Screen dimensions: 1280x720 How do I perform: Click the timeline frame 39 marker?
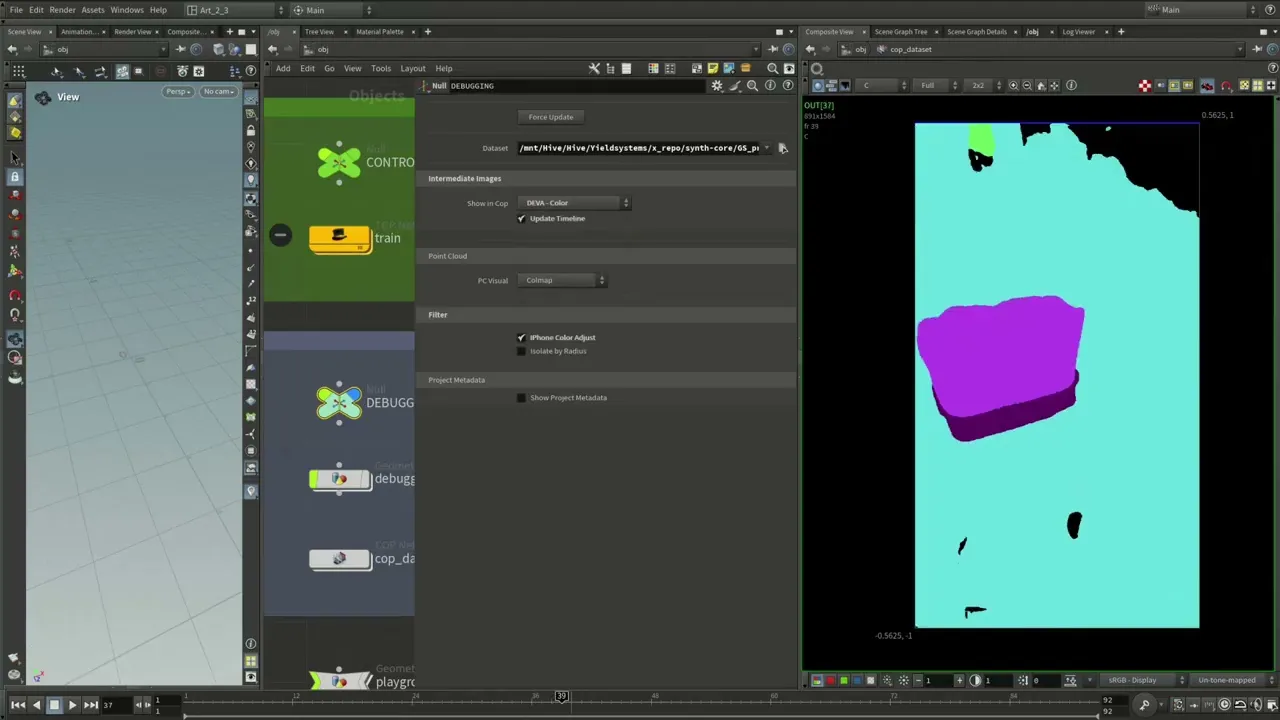pyautogui.click(x=561, y=696)
